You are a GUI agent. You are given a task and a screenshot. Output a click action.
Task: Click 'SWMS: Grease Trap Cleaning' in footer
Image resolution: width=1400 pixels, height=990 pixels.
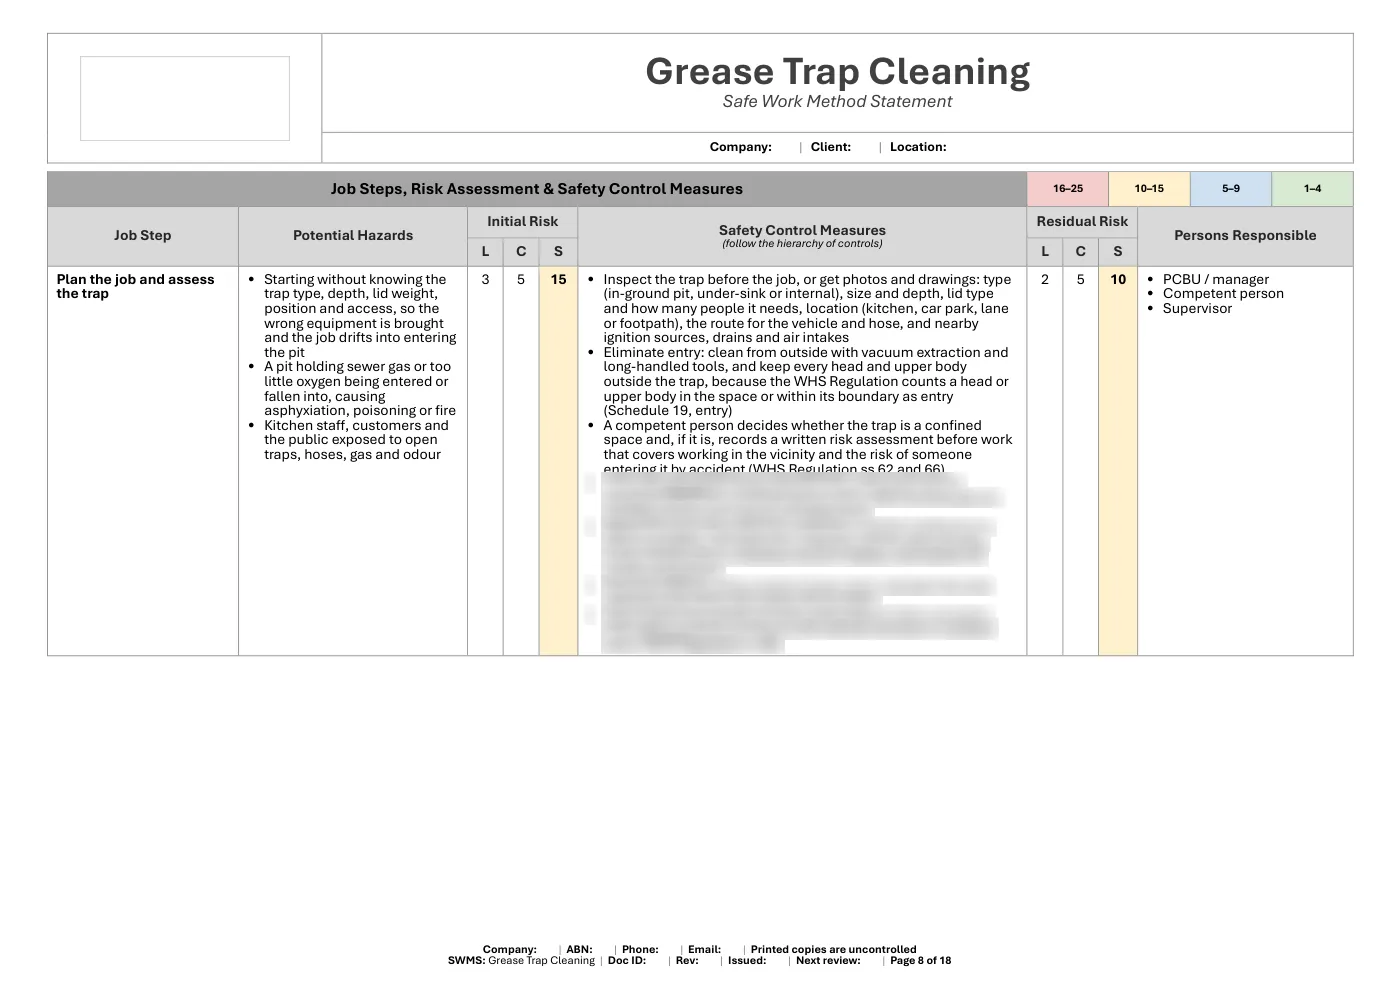point(521,961)
